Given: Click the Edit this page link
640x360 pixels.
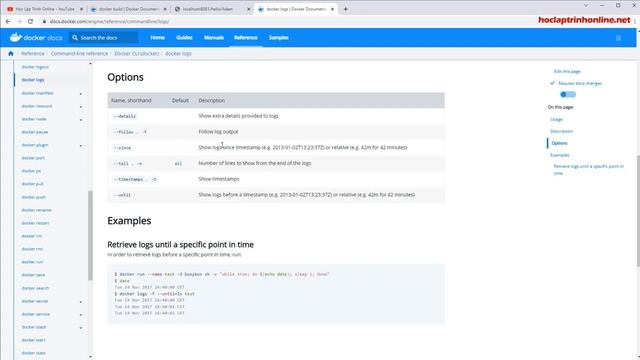Looking at the screenshot, I should pos(567,71).
